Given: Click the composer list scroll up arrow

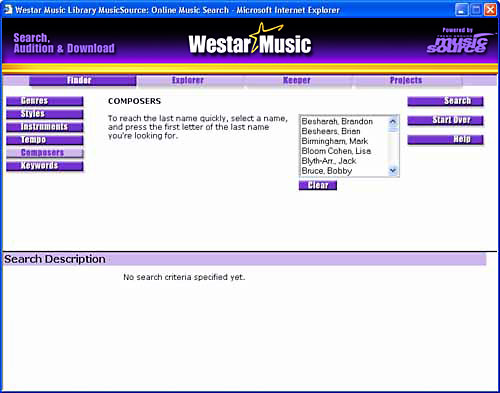Looking at the screenshot, I should point(393,121).
